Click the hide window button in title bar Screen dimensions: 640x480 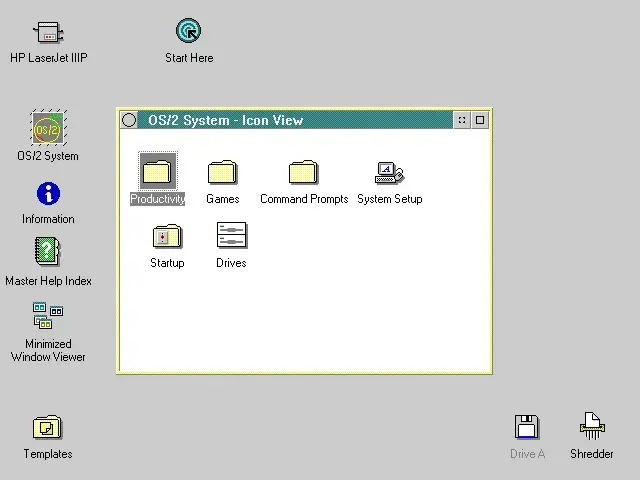click(462, 120)
